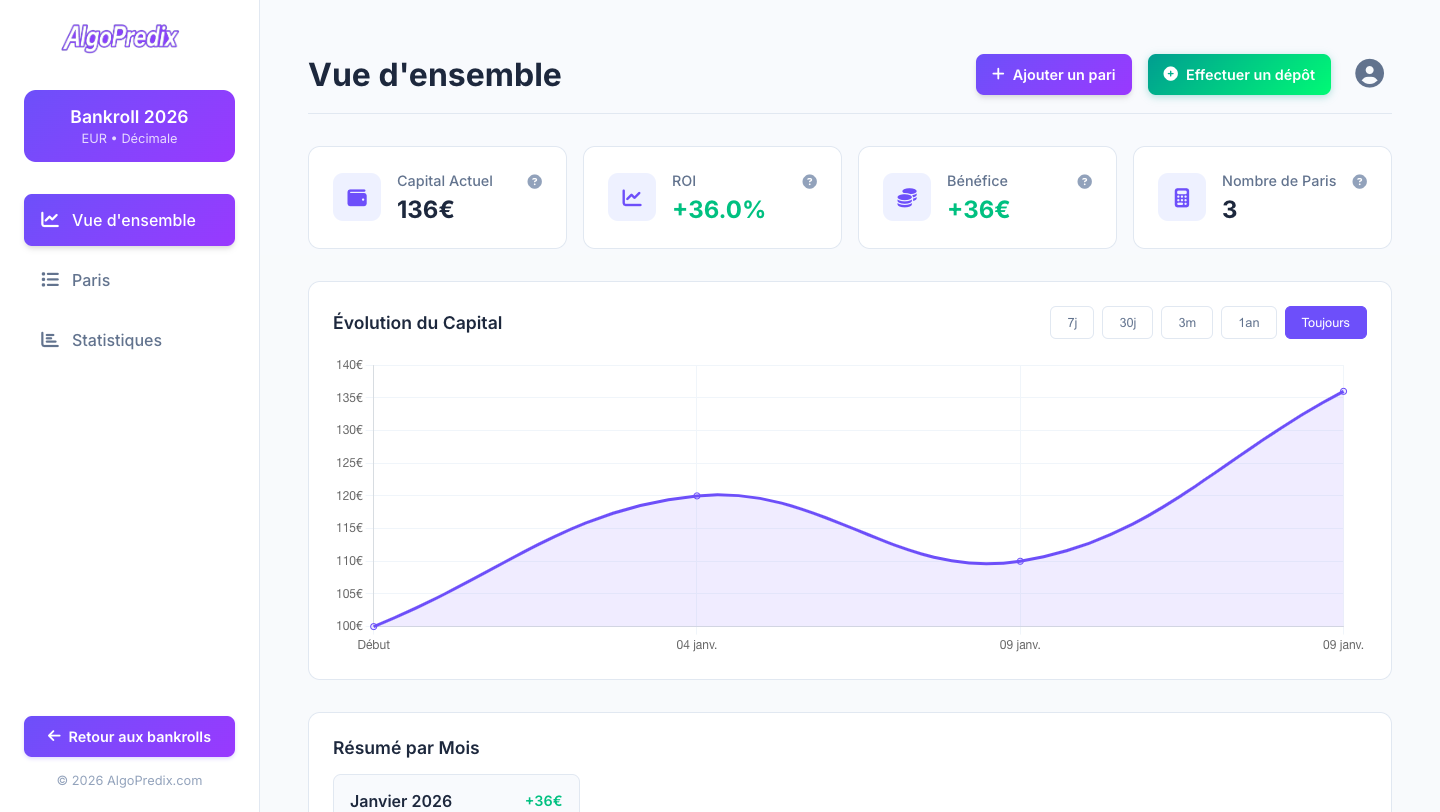
Task: Set chart period to 3m
Action: [x=1187, y=323]
